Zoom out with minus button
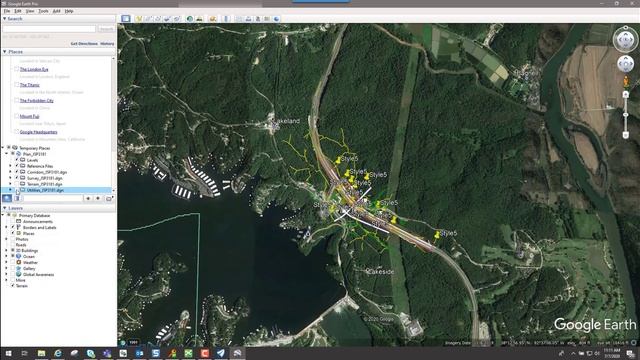 [625, 135]
